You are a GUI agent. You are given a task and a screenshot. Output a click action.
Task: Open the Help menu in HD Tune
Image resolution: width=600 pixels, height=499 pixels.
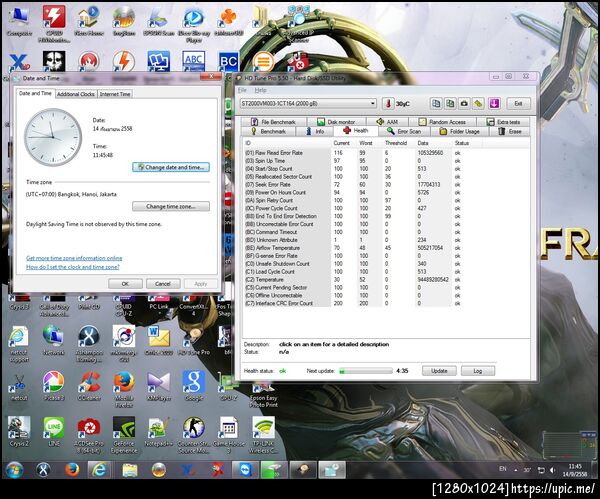(x=260, y=90)
